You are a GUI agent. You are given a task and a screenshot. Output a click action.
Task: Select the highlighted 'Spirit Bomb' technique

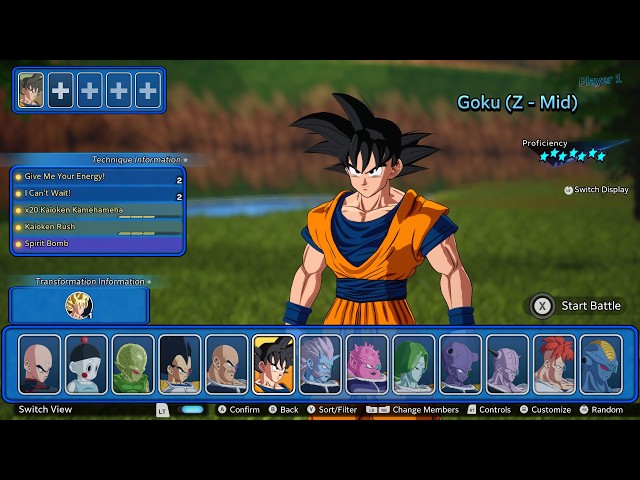(98, 244)
